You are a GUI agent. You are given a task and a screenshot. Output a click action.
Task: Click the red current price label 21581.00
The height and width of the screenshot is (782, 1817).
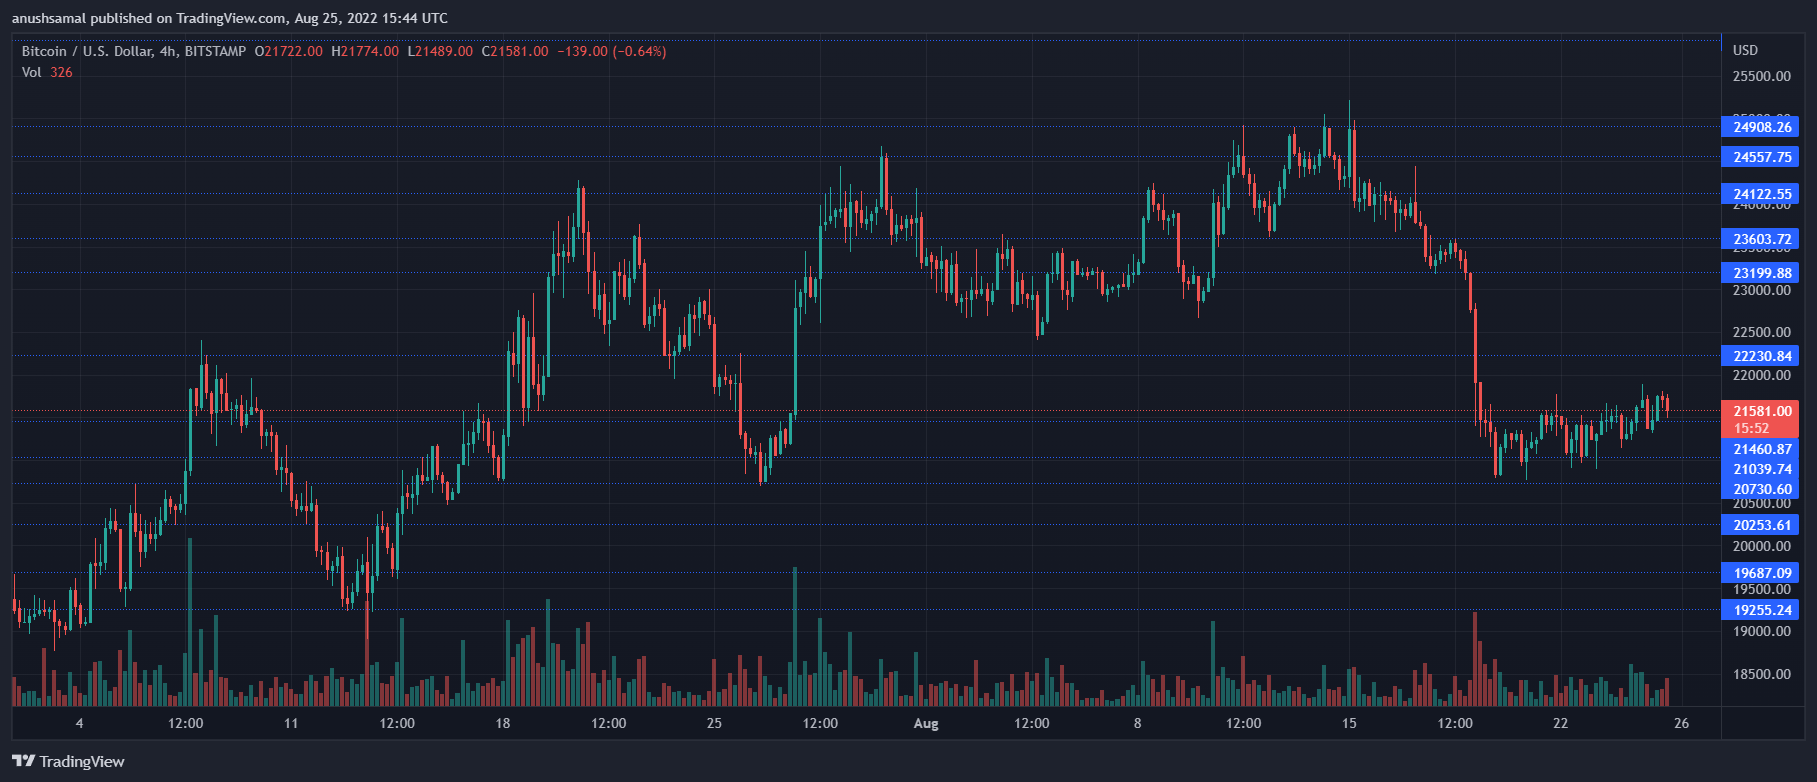pyautogui.click(x=1762, y=411)
